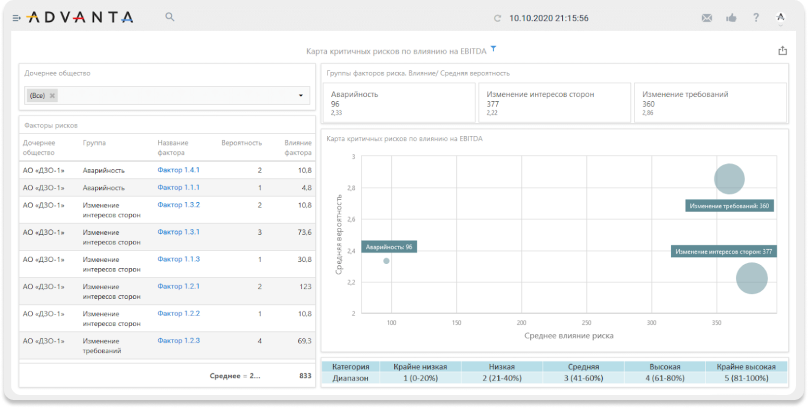
Task: Refresh data using the reload icon
Action: tap(497, 18)
